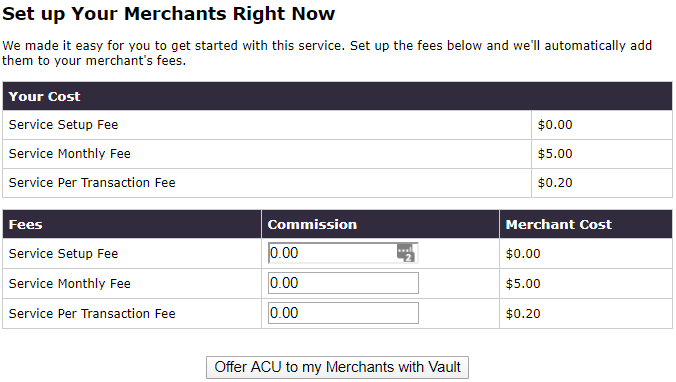Click the password manager icon in Setup Fee field
This screenshot has height=382, width=676.
[x=406, y=253]
